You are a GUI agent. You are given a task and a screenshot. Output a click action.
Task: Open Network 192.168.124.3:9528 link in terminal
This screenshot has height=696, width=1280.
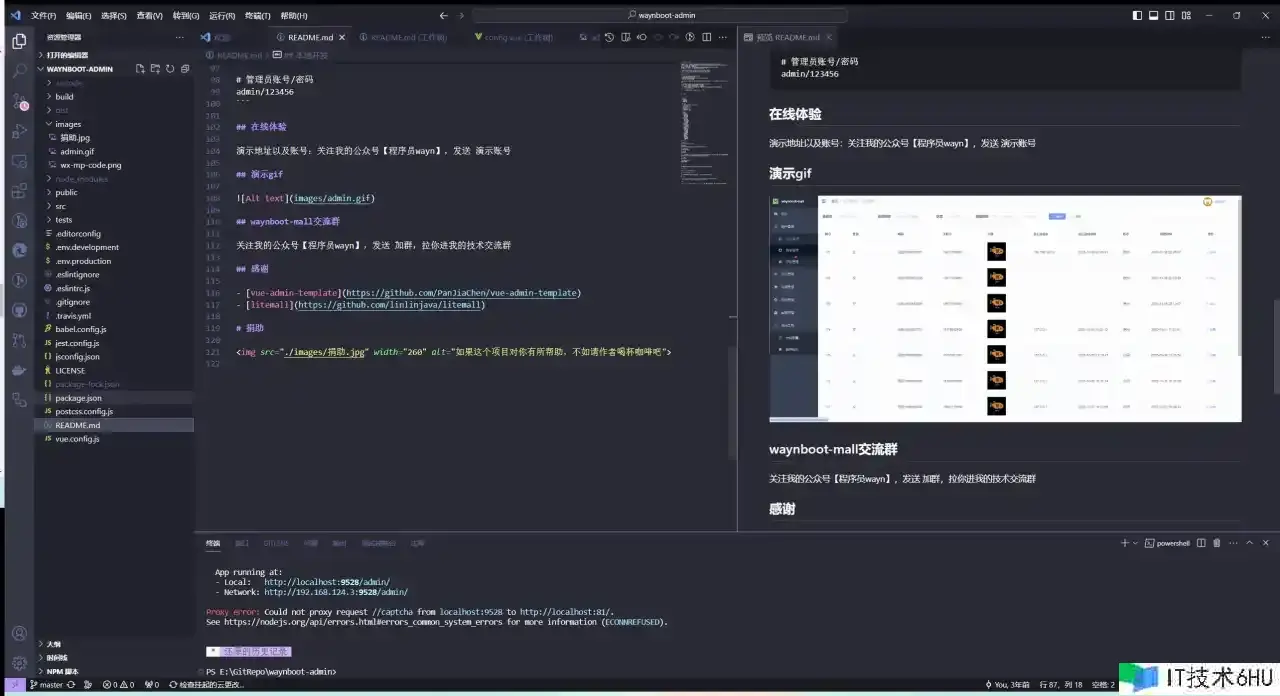point(336,592)
